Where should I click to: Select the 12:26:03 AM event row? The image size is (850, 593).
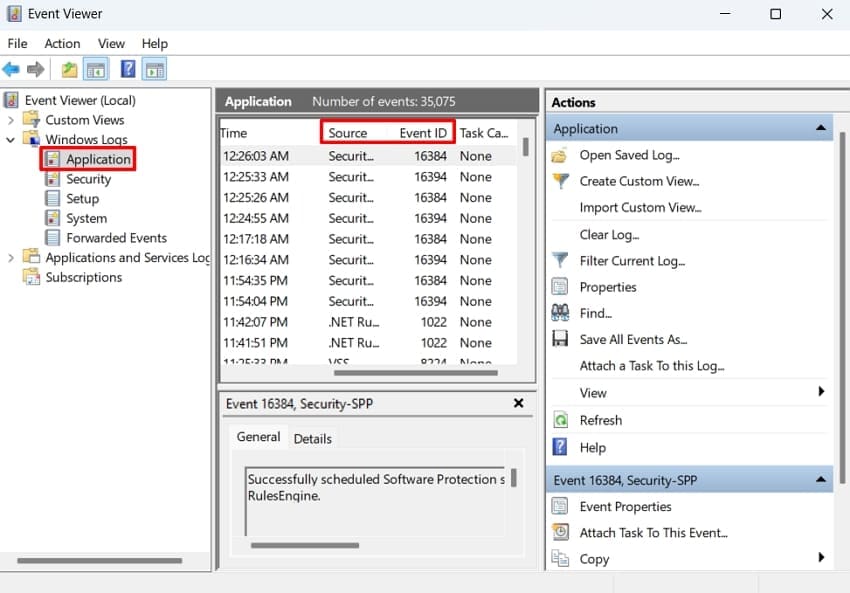[x=369, y=156]
